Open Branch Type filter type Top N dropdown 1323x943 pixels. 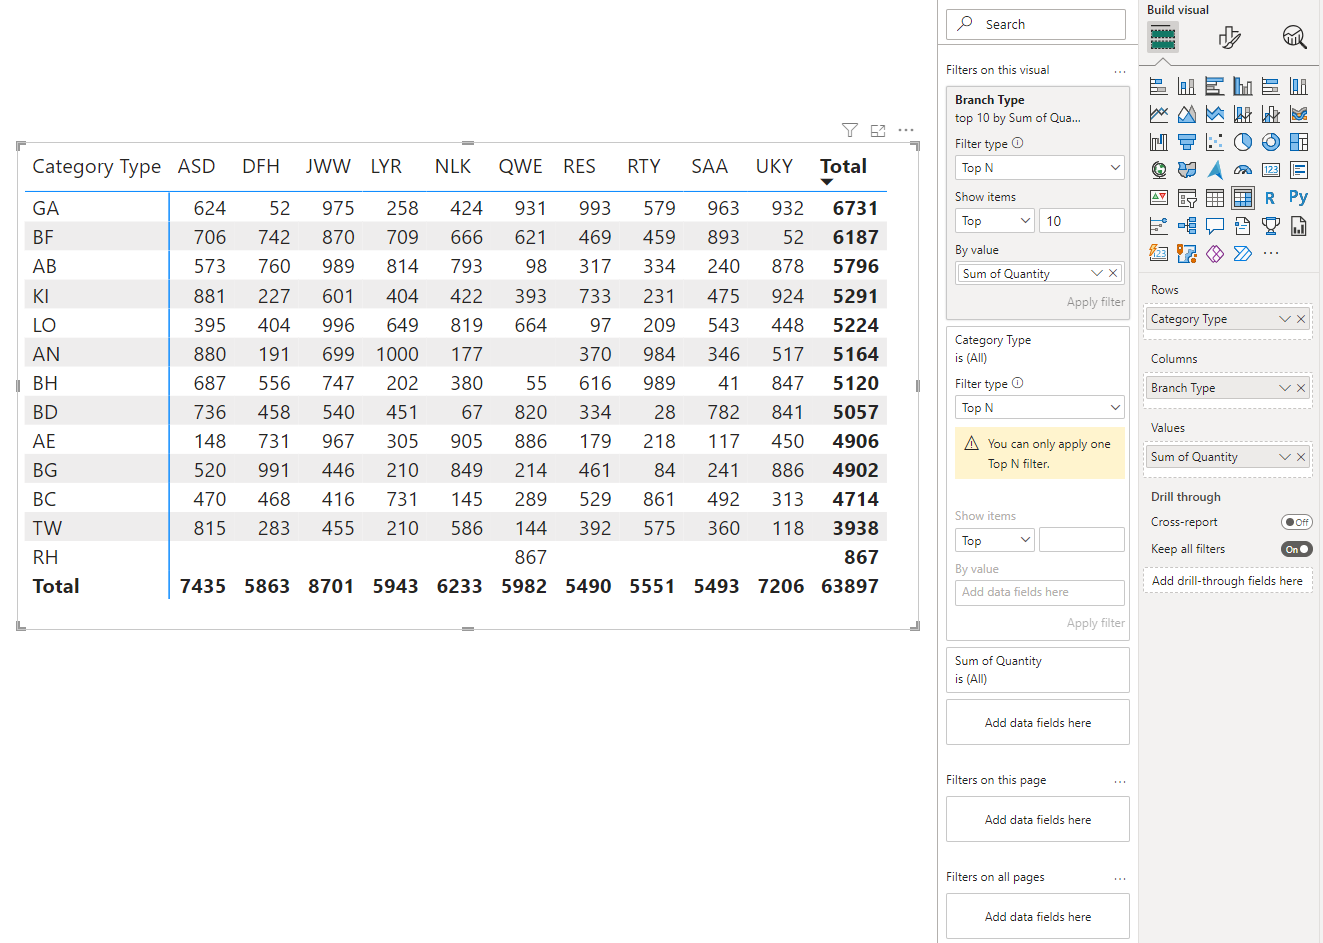[x=1040, y=168]
